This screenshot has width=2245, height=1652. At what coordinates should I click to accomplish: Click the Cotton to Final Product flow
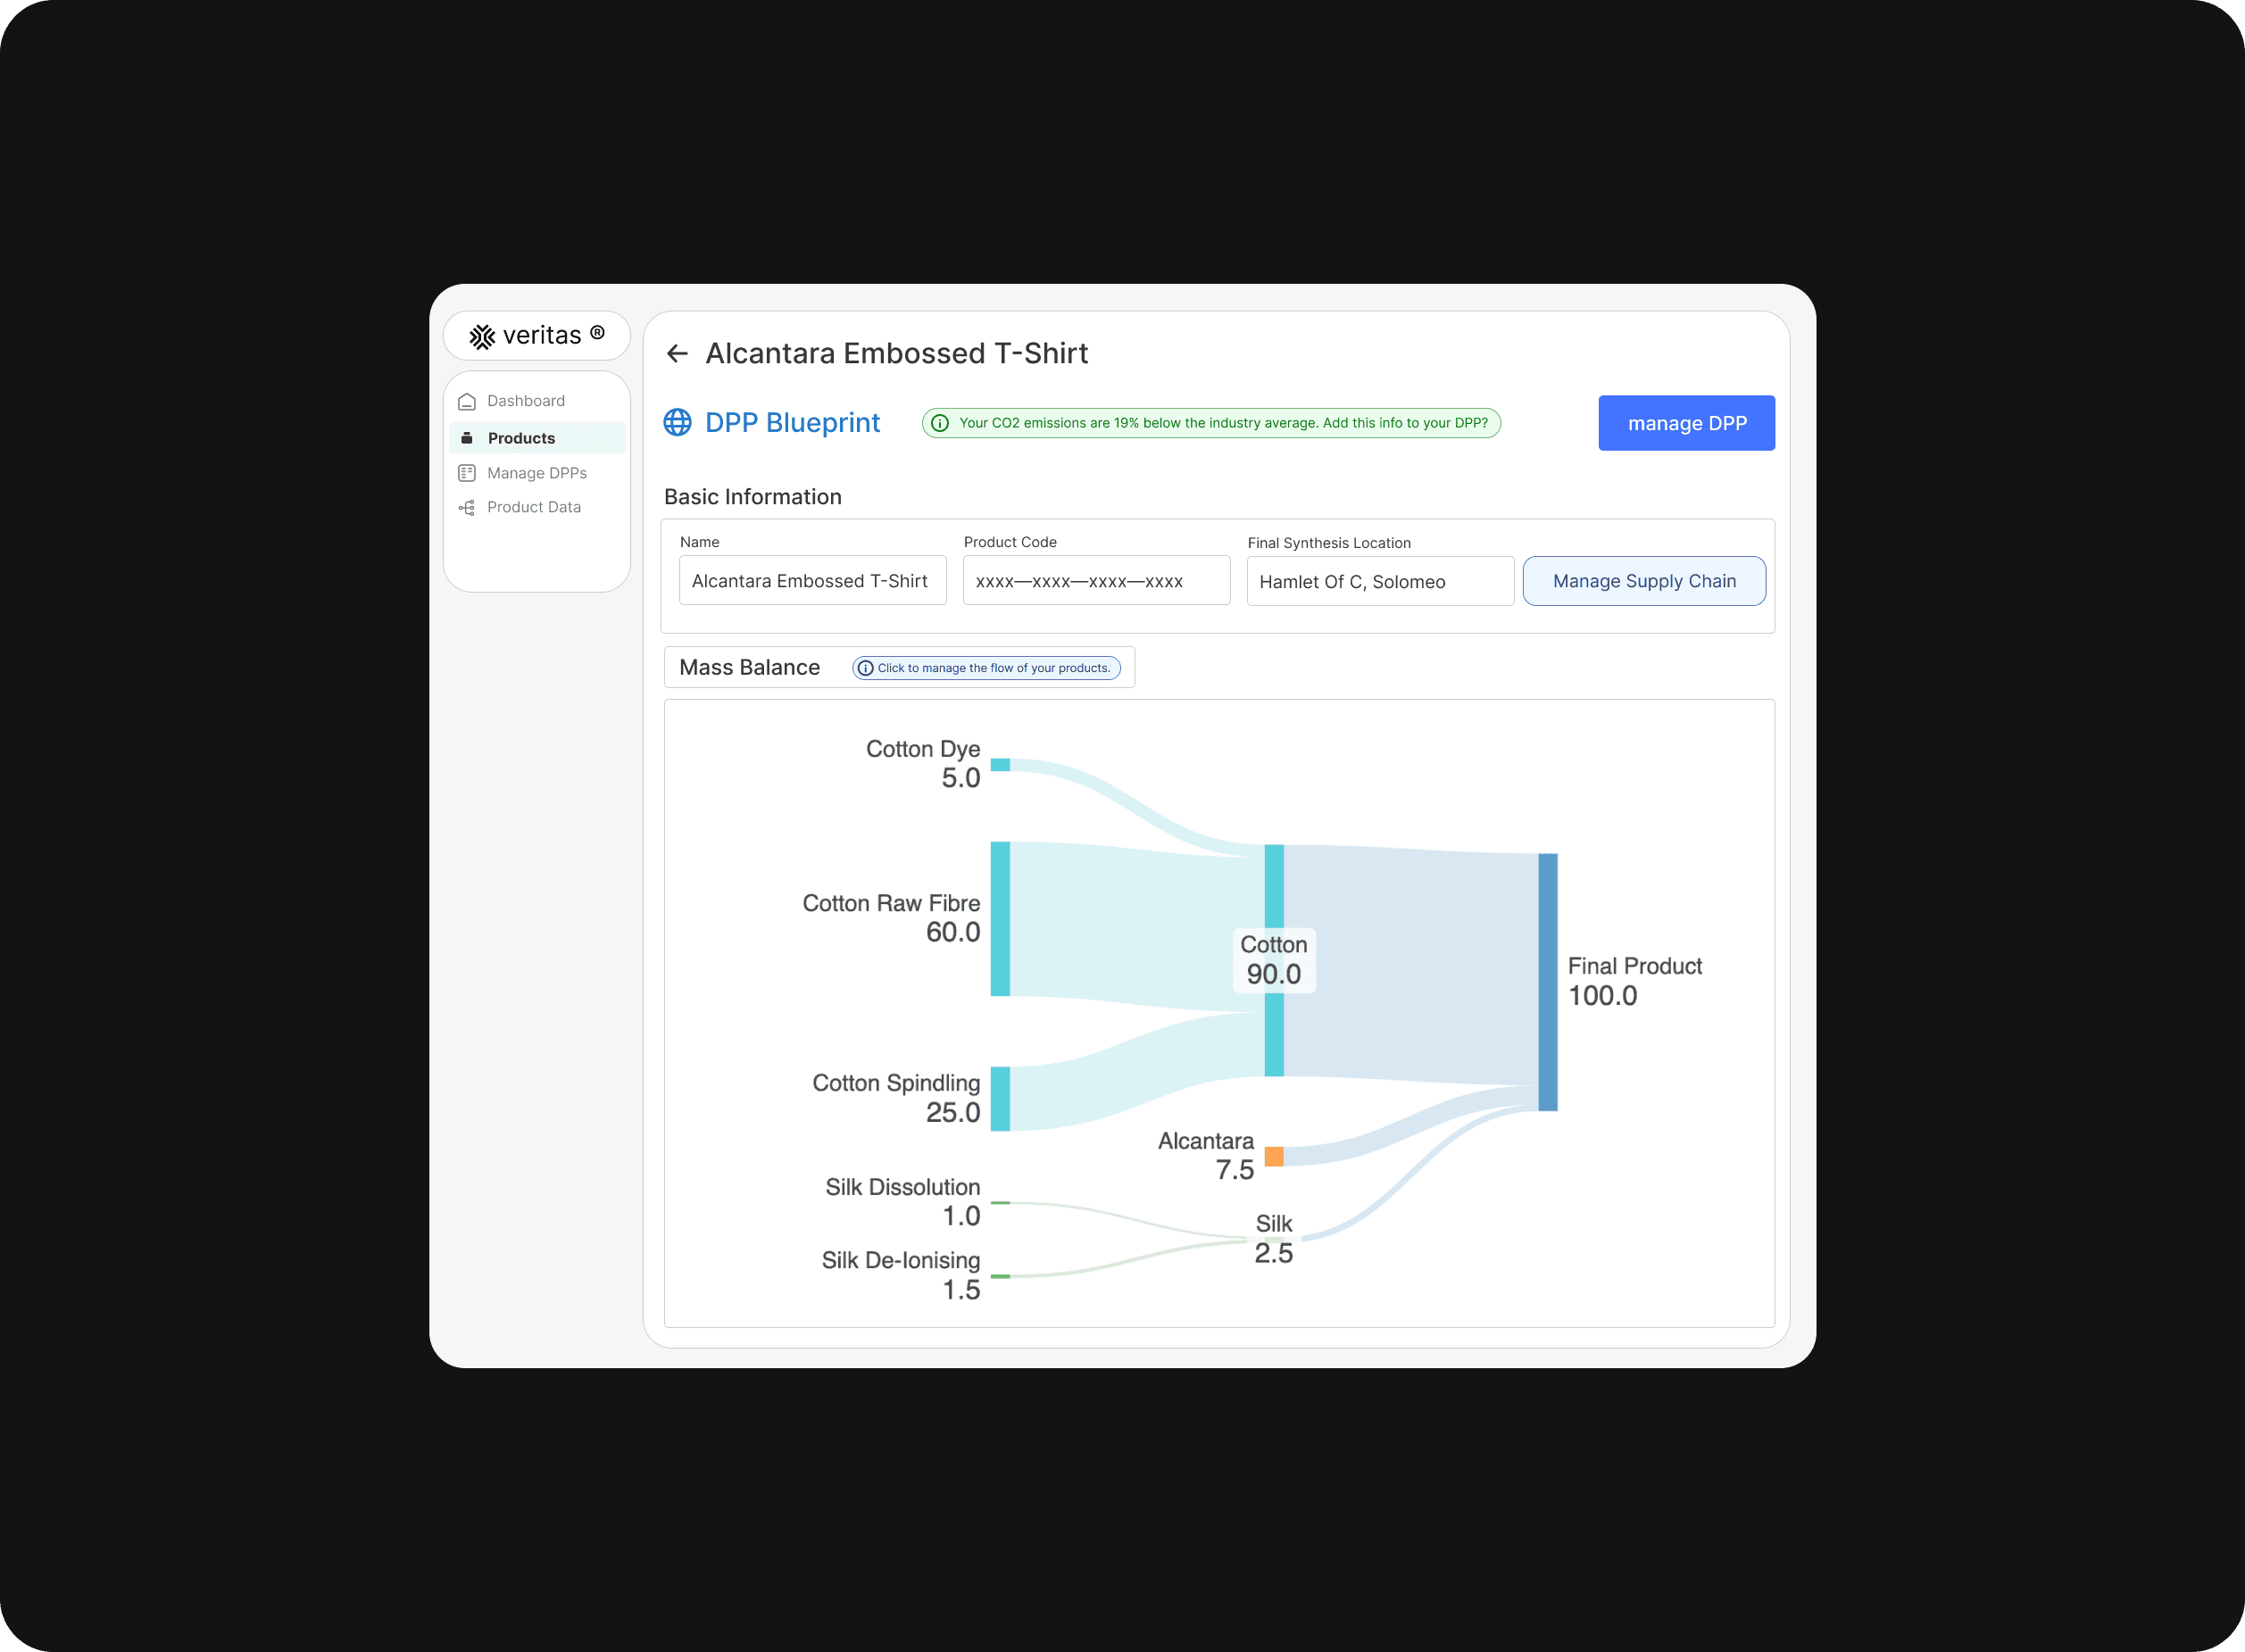tap(1410, 965)
